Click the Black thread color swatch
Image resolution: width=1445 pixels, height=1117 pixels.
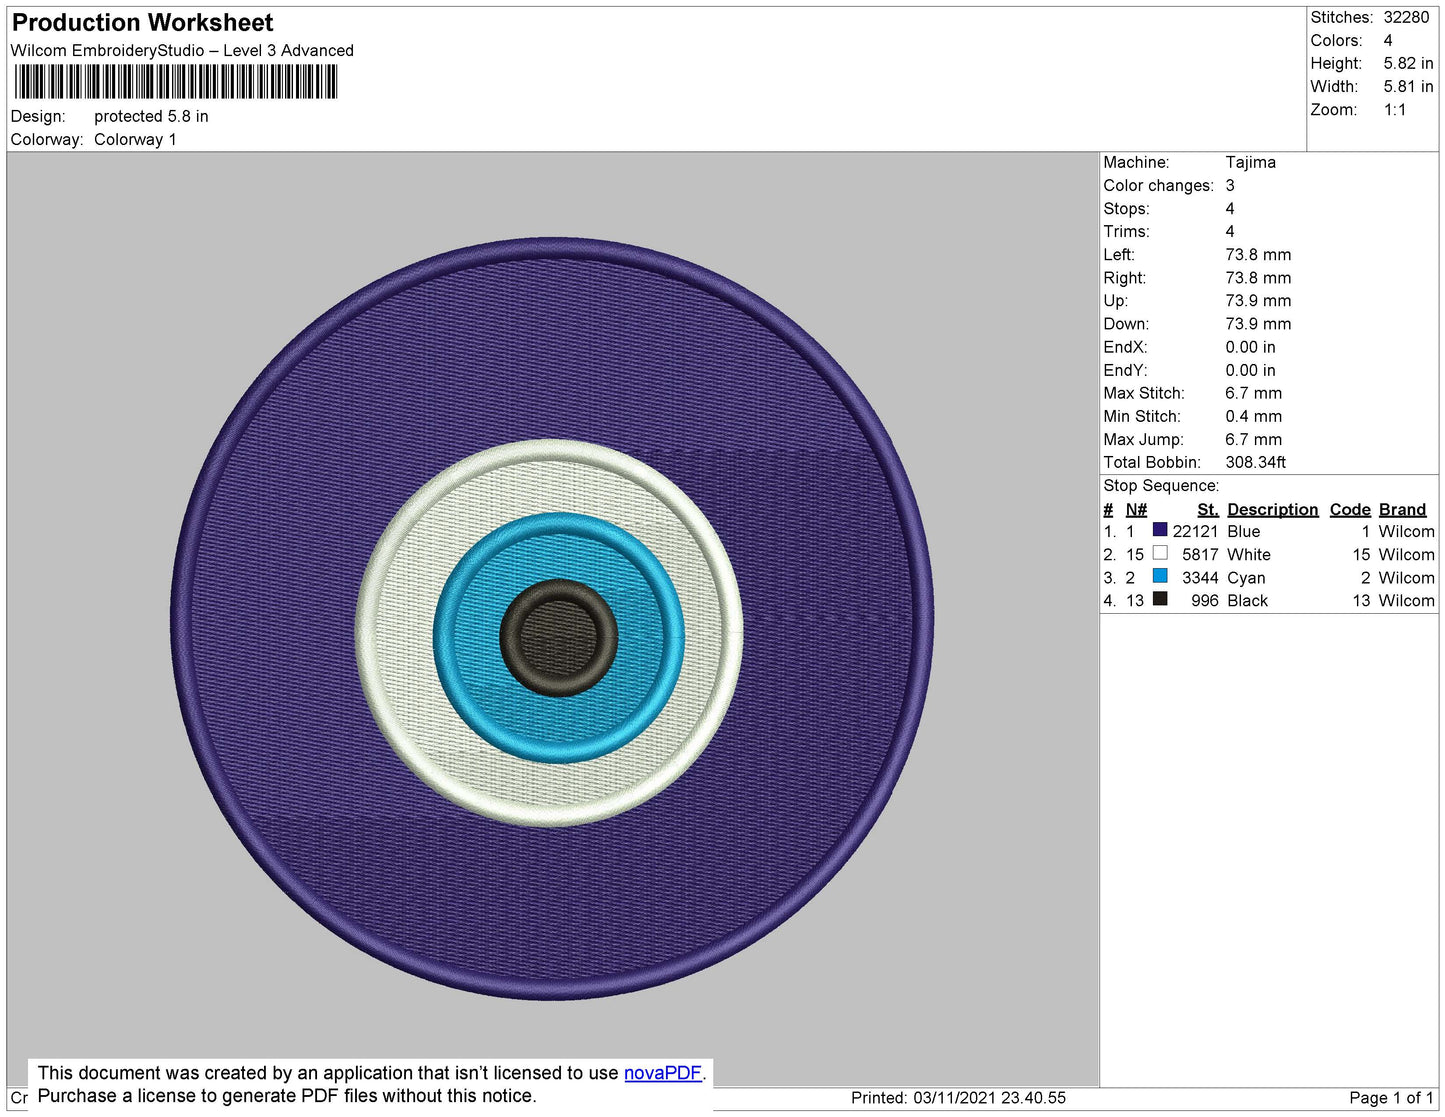(1160, 599)
